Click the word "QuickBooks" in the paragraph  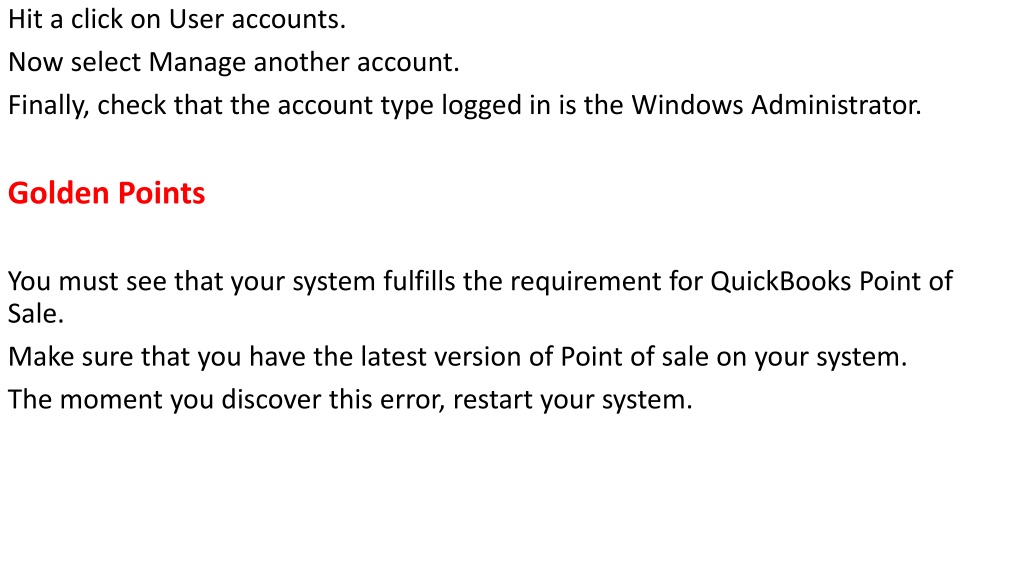780,281
